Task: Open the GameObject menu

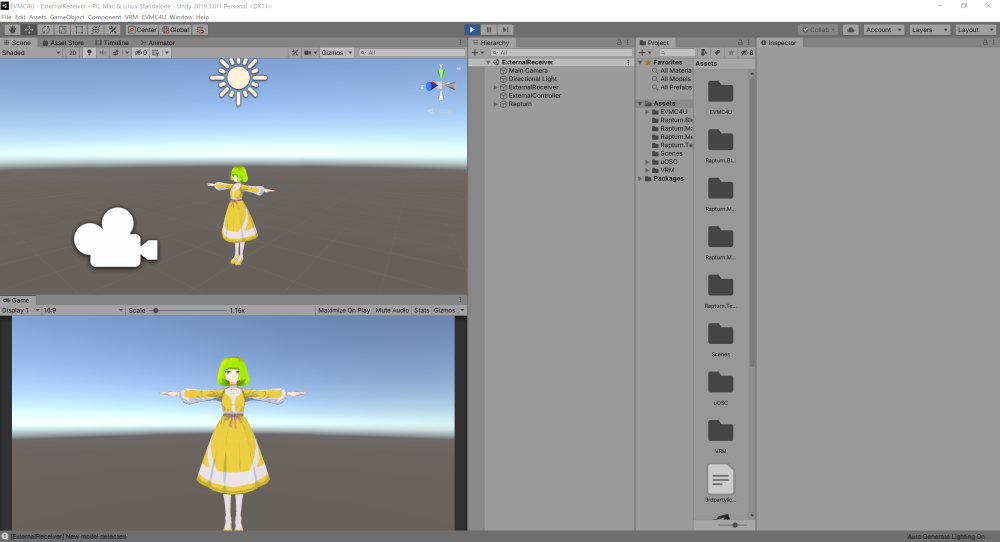Action: [67, 17]
